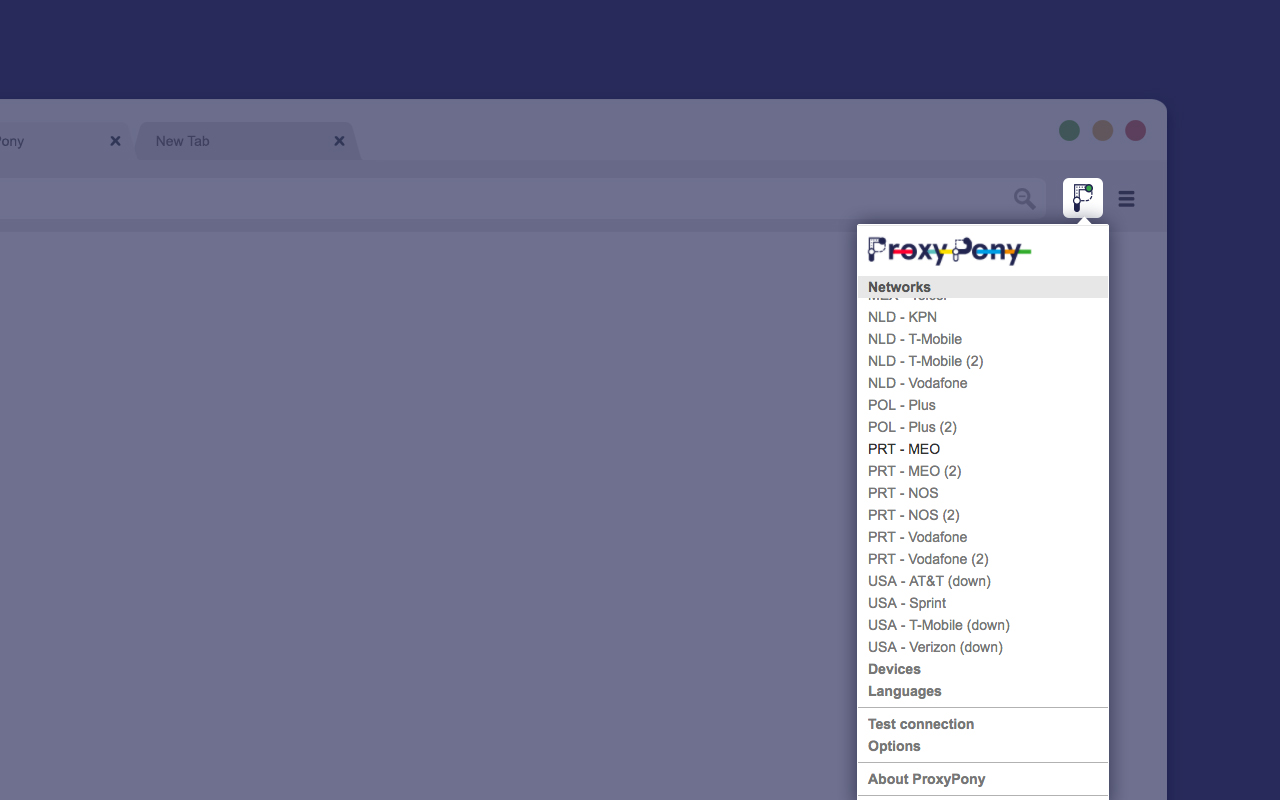
Task: Select network PRT - NOS (2)
Action: coord(983,515)
